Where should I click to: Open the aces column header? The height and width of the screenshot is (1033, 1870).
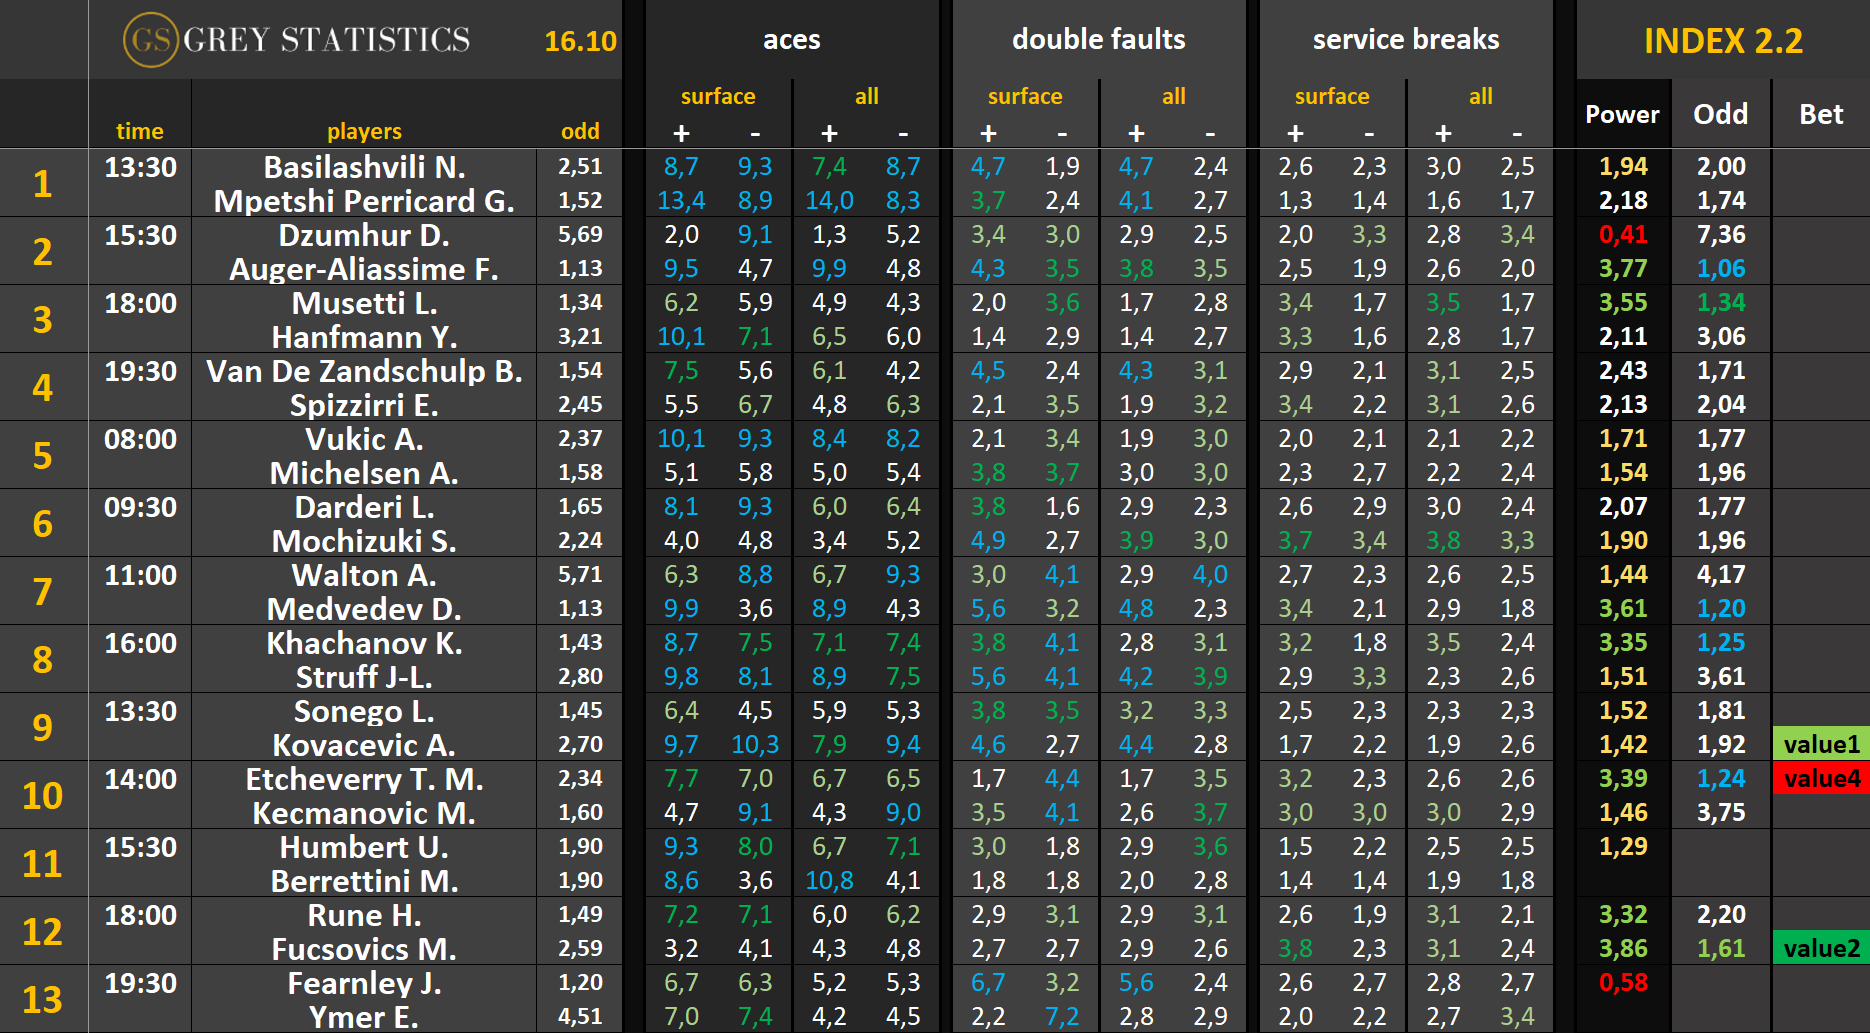pyautogui.click(x=791, y=40)
